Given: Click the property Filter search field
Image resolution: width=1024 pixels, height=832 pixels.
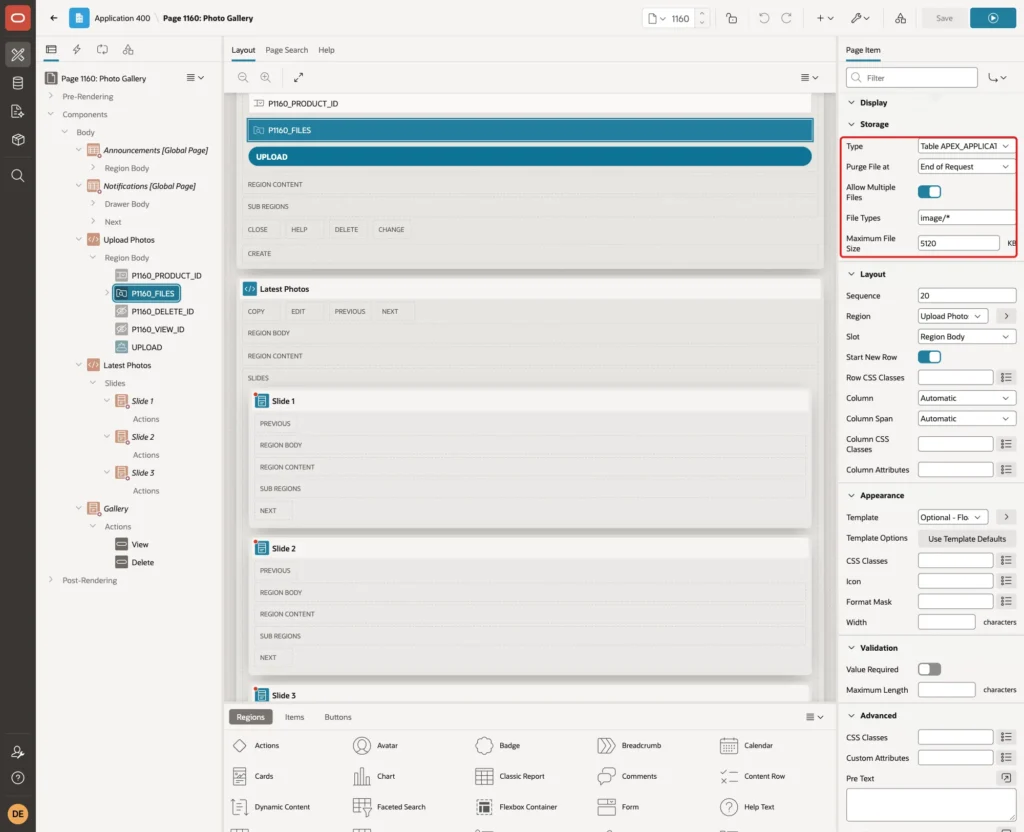Looking at the screenshot, I should [912, 78].
